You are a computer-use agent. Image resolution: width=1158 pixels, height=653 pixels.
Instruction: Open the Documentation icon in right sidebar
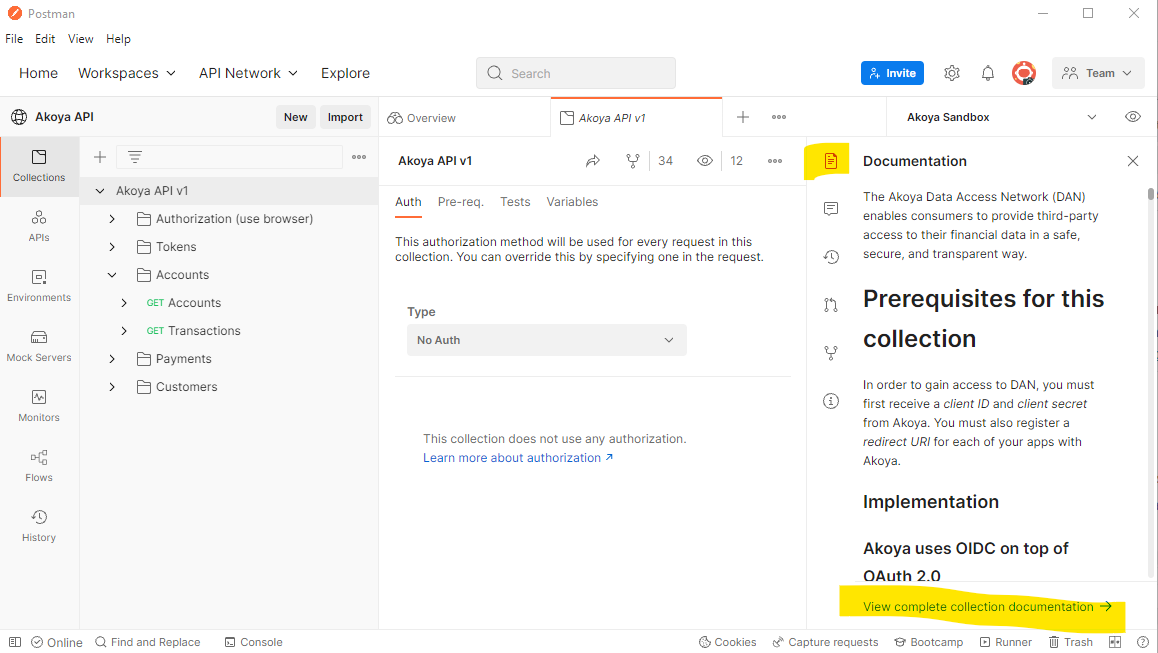[x=831, y=161]
